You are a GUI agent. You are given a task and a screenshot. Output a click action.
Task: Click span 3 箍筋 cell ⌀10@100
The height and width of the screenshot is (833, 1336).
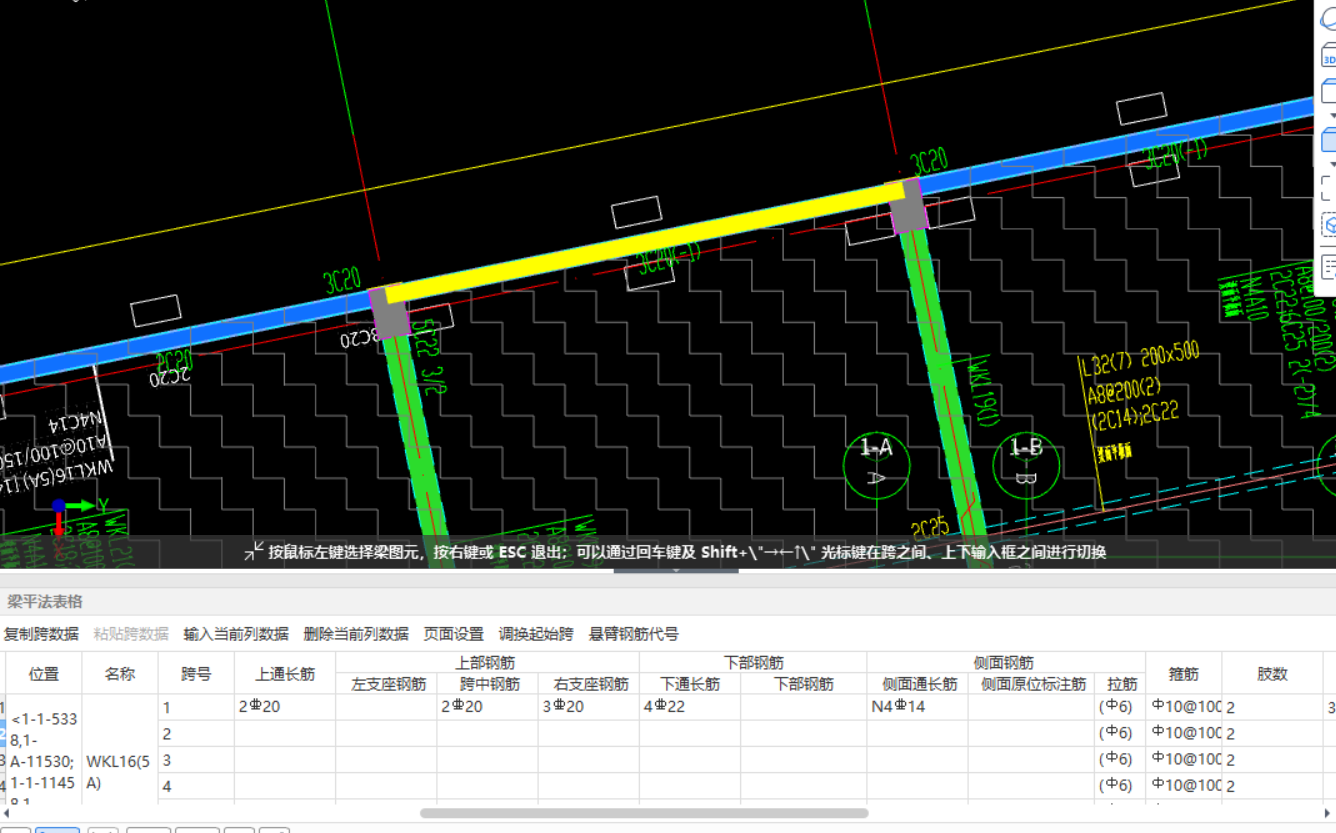click(x=1183, y=759)
